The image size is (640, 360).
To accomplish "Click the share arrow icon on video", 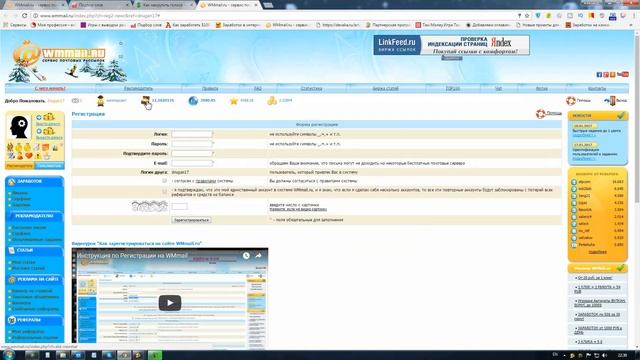I will (258, 256).
